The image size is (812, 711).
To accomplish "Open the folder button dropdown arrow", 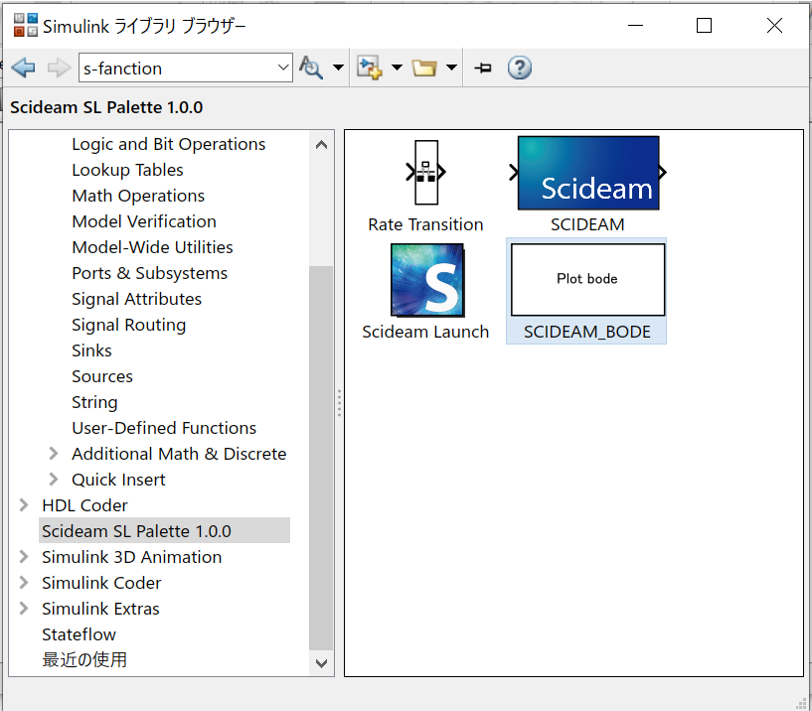I will pos(452,67).
